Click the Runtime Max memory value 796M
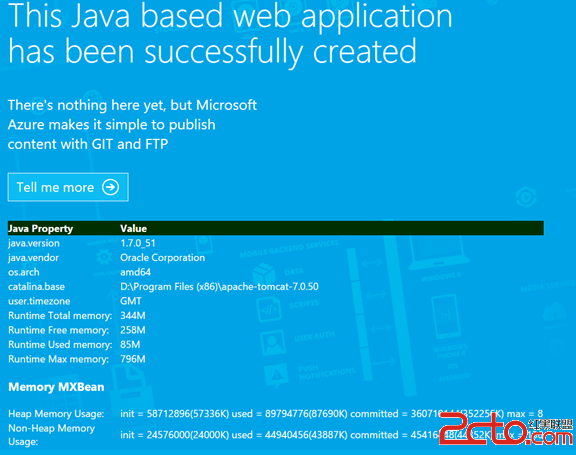 coord(133,359)
